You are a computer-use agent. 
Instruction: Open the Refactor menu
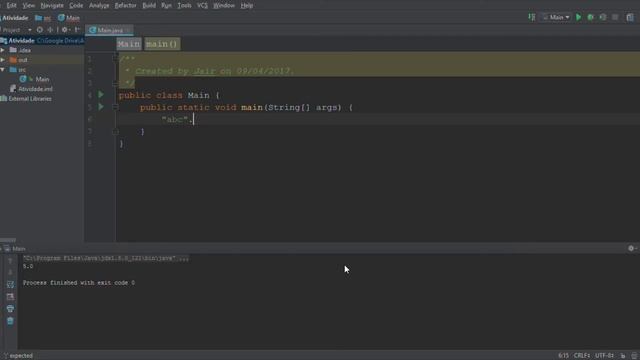[125, 6]
